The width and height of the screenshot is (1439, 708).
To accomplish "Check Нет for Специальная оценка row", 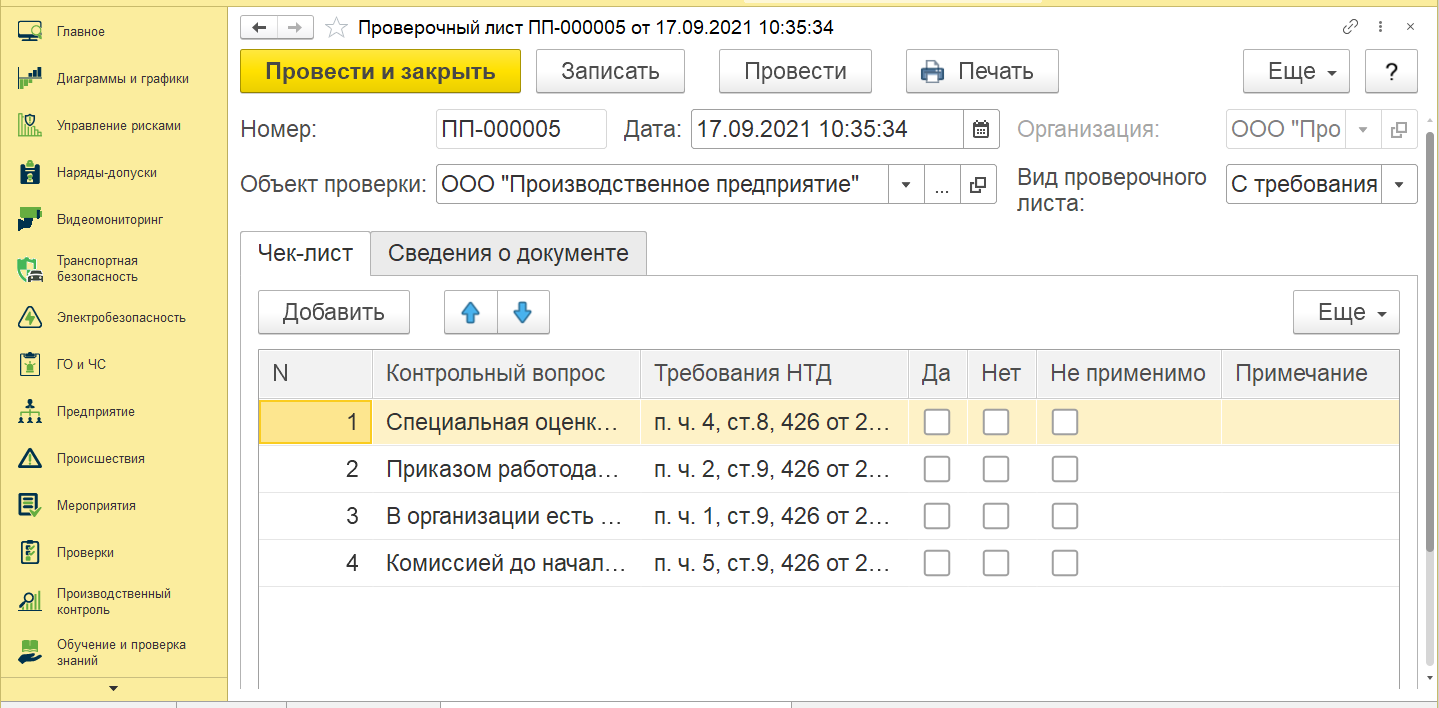I will (x=996, y=422).
